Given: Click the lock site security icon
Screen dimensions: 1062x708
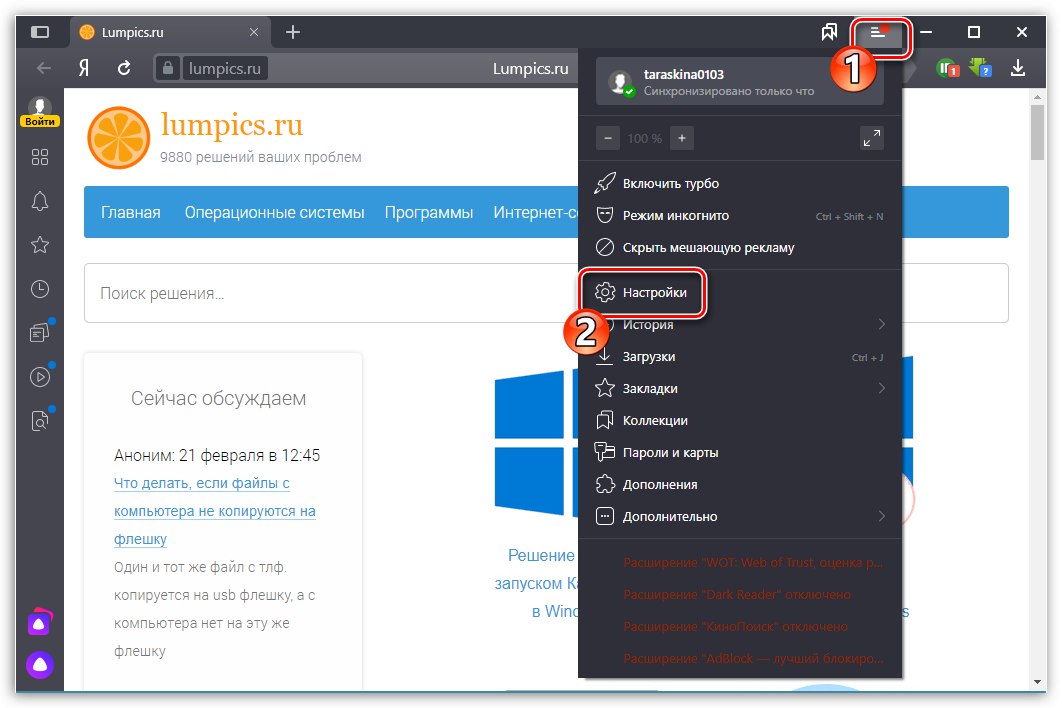Looking at the screenshot, I should point(167,68).
